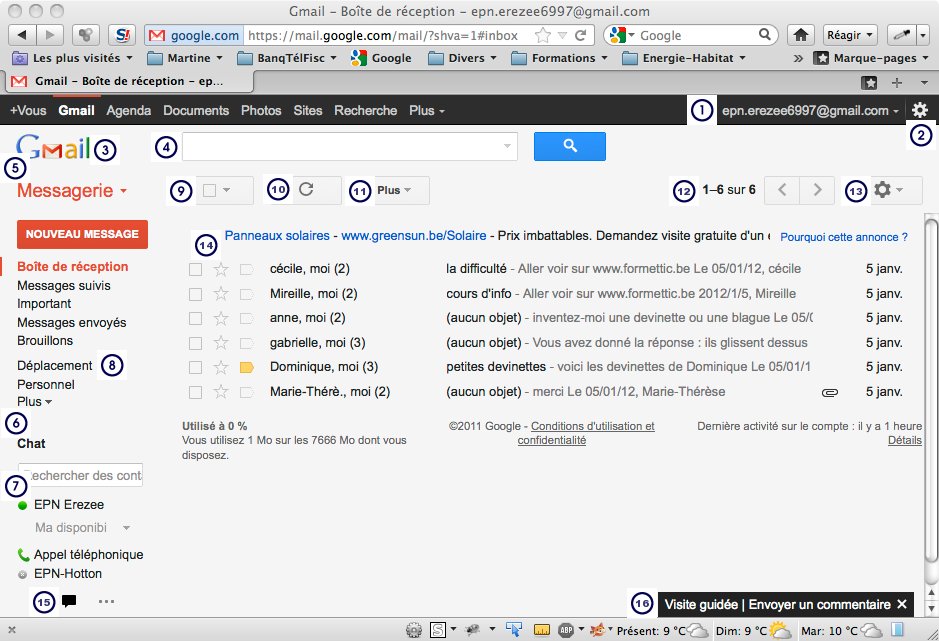Click the Adblock Plus ABP status bar icon
This screenshot has height=641, width=939.
click(x=566, y=630)
